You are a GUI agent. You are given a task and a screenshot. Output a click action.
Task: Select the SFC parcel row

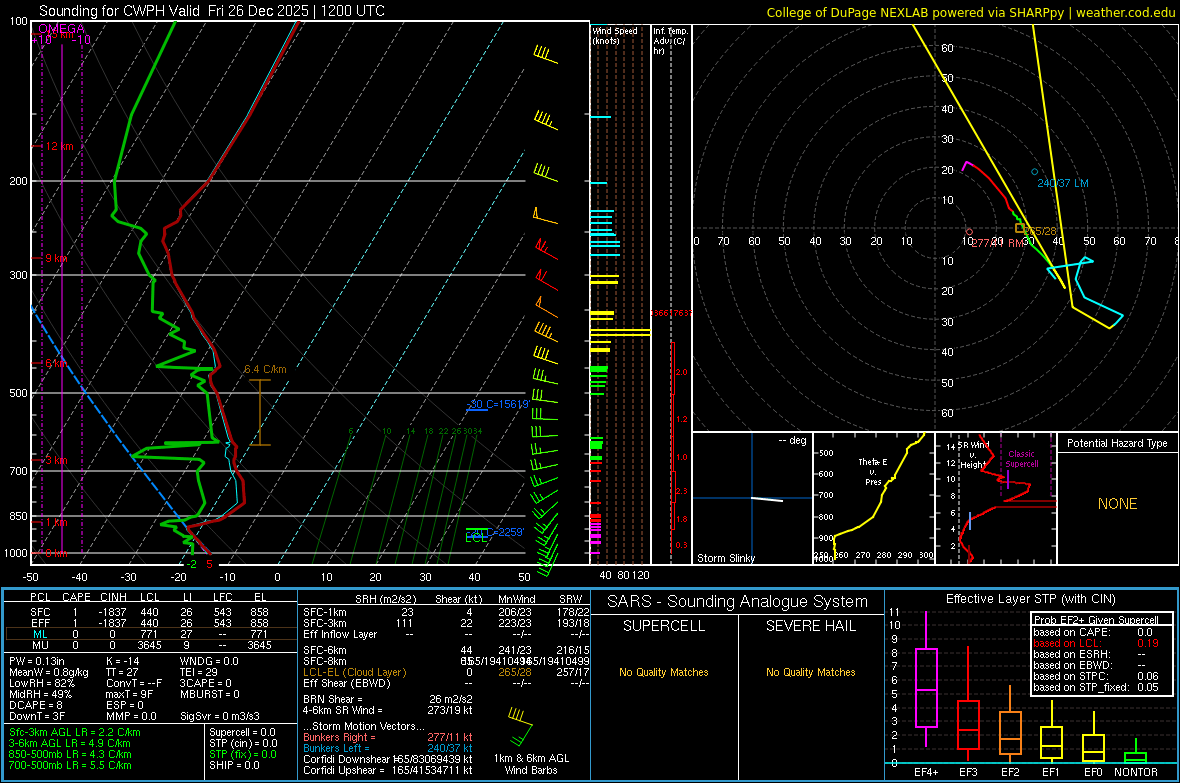[x=149, y=612]
